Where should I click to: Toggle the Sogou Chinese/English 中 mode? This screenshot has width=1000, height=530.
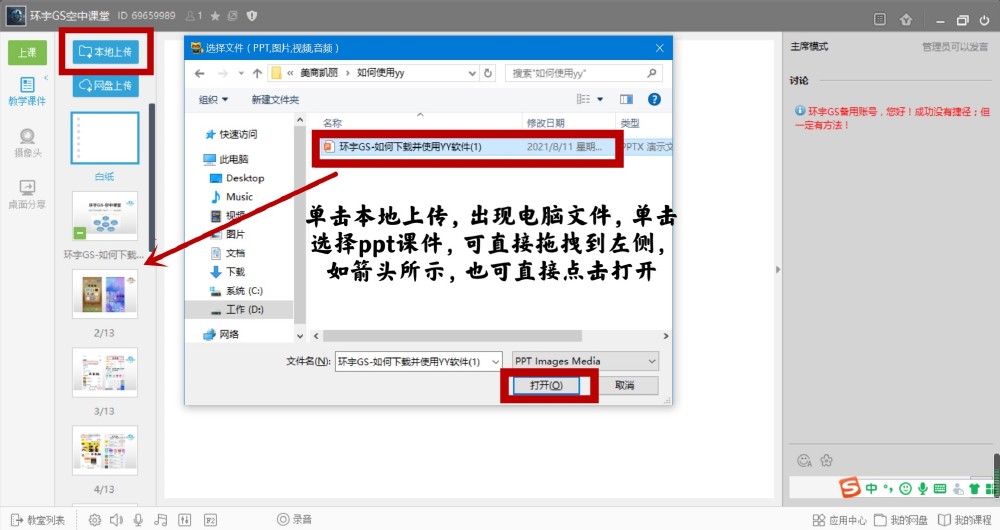pos(871,489)
